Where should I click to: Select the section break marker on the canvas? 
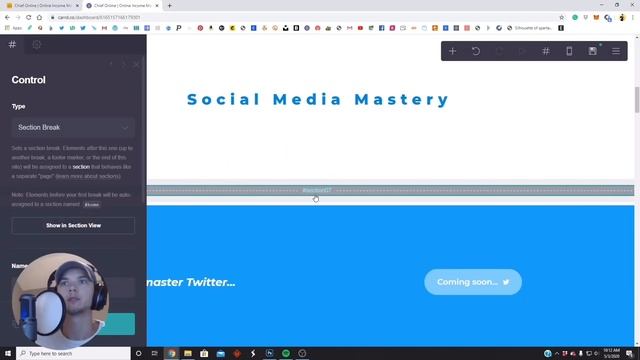point(390,190)
